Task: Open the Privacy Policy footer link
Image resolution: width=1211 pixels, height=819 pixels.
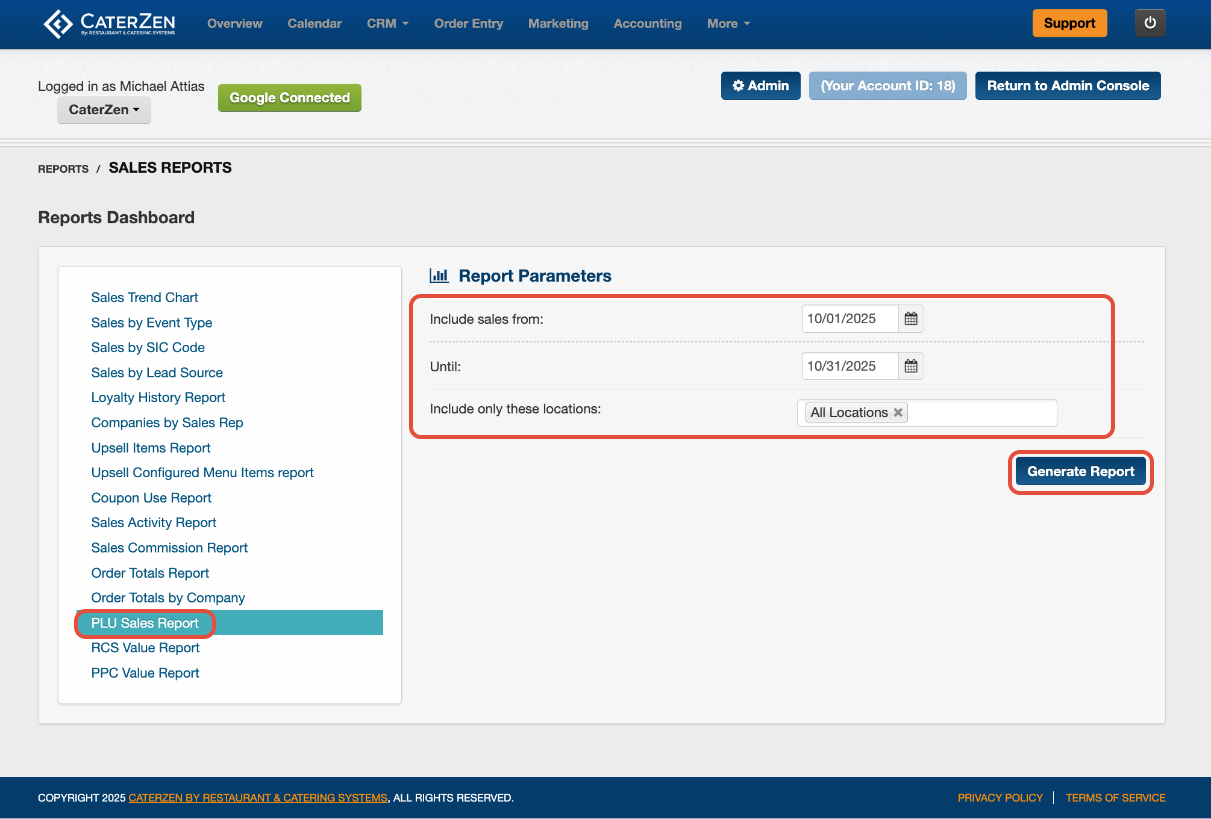Action: coord(1000,798)
